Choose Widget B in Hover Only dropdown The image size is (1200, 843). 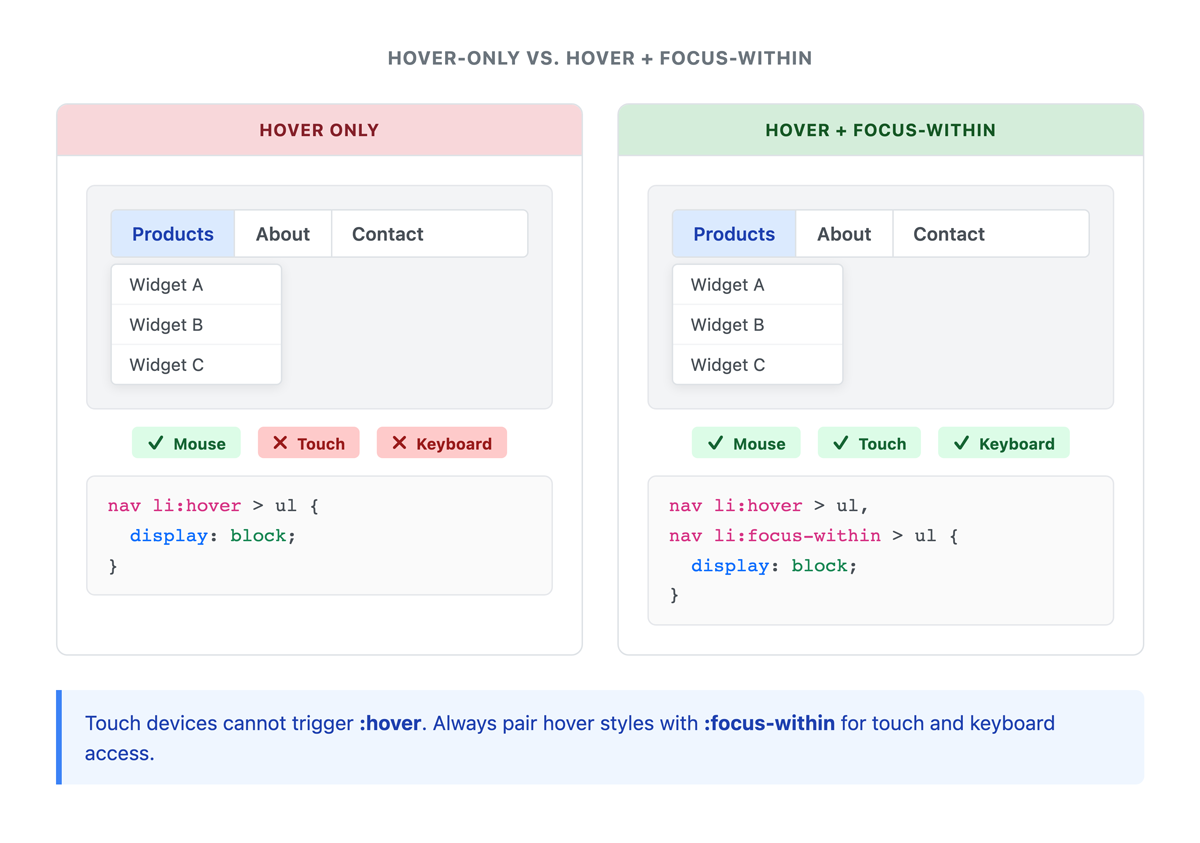coord(196,325)
